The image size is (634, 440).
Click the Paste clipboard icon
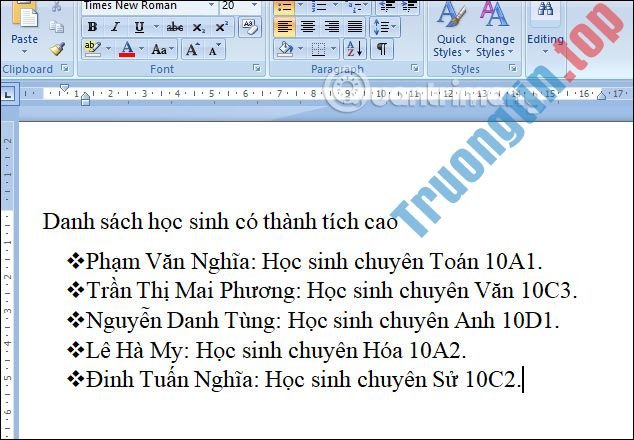[25, 14]
